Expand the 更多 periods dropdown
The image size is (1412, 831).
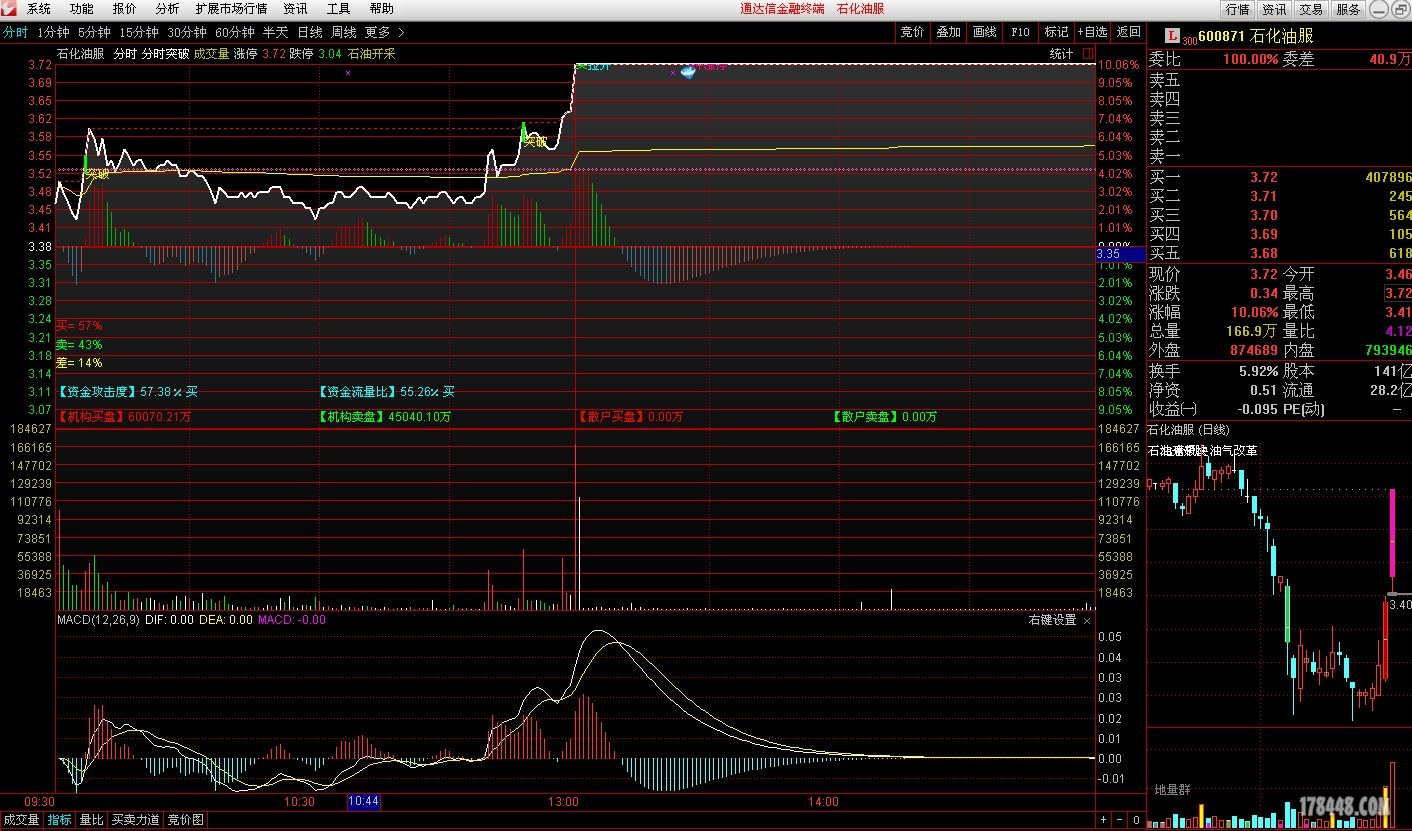pyautogui.click(x=385, y=32)
